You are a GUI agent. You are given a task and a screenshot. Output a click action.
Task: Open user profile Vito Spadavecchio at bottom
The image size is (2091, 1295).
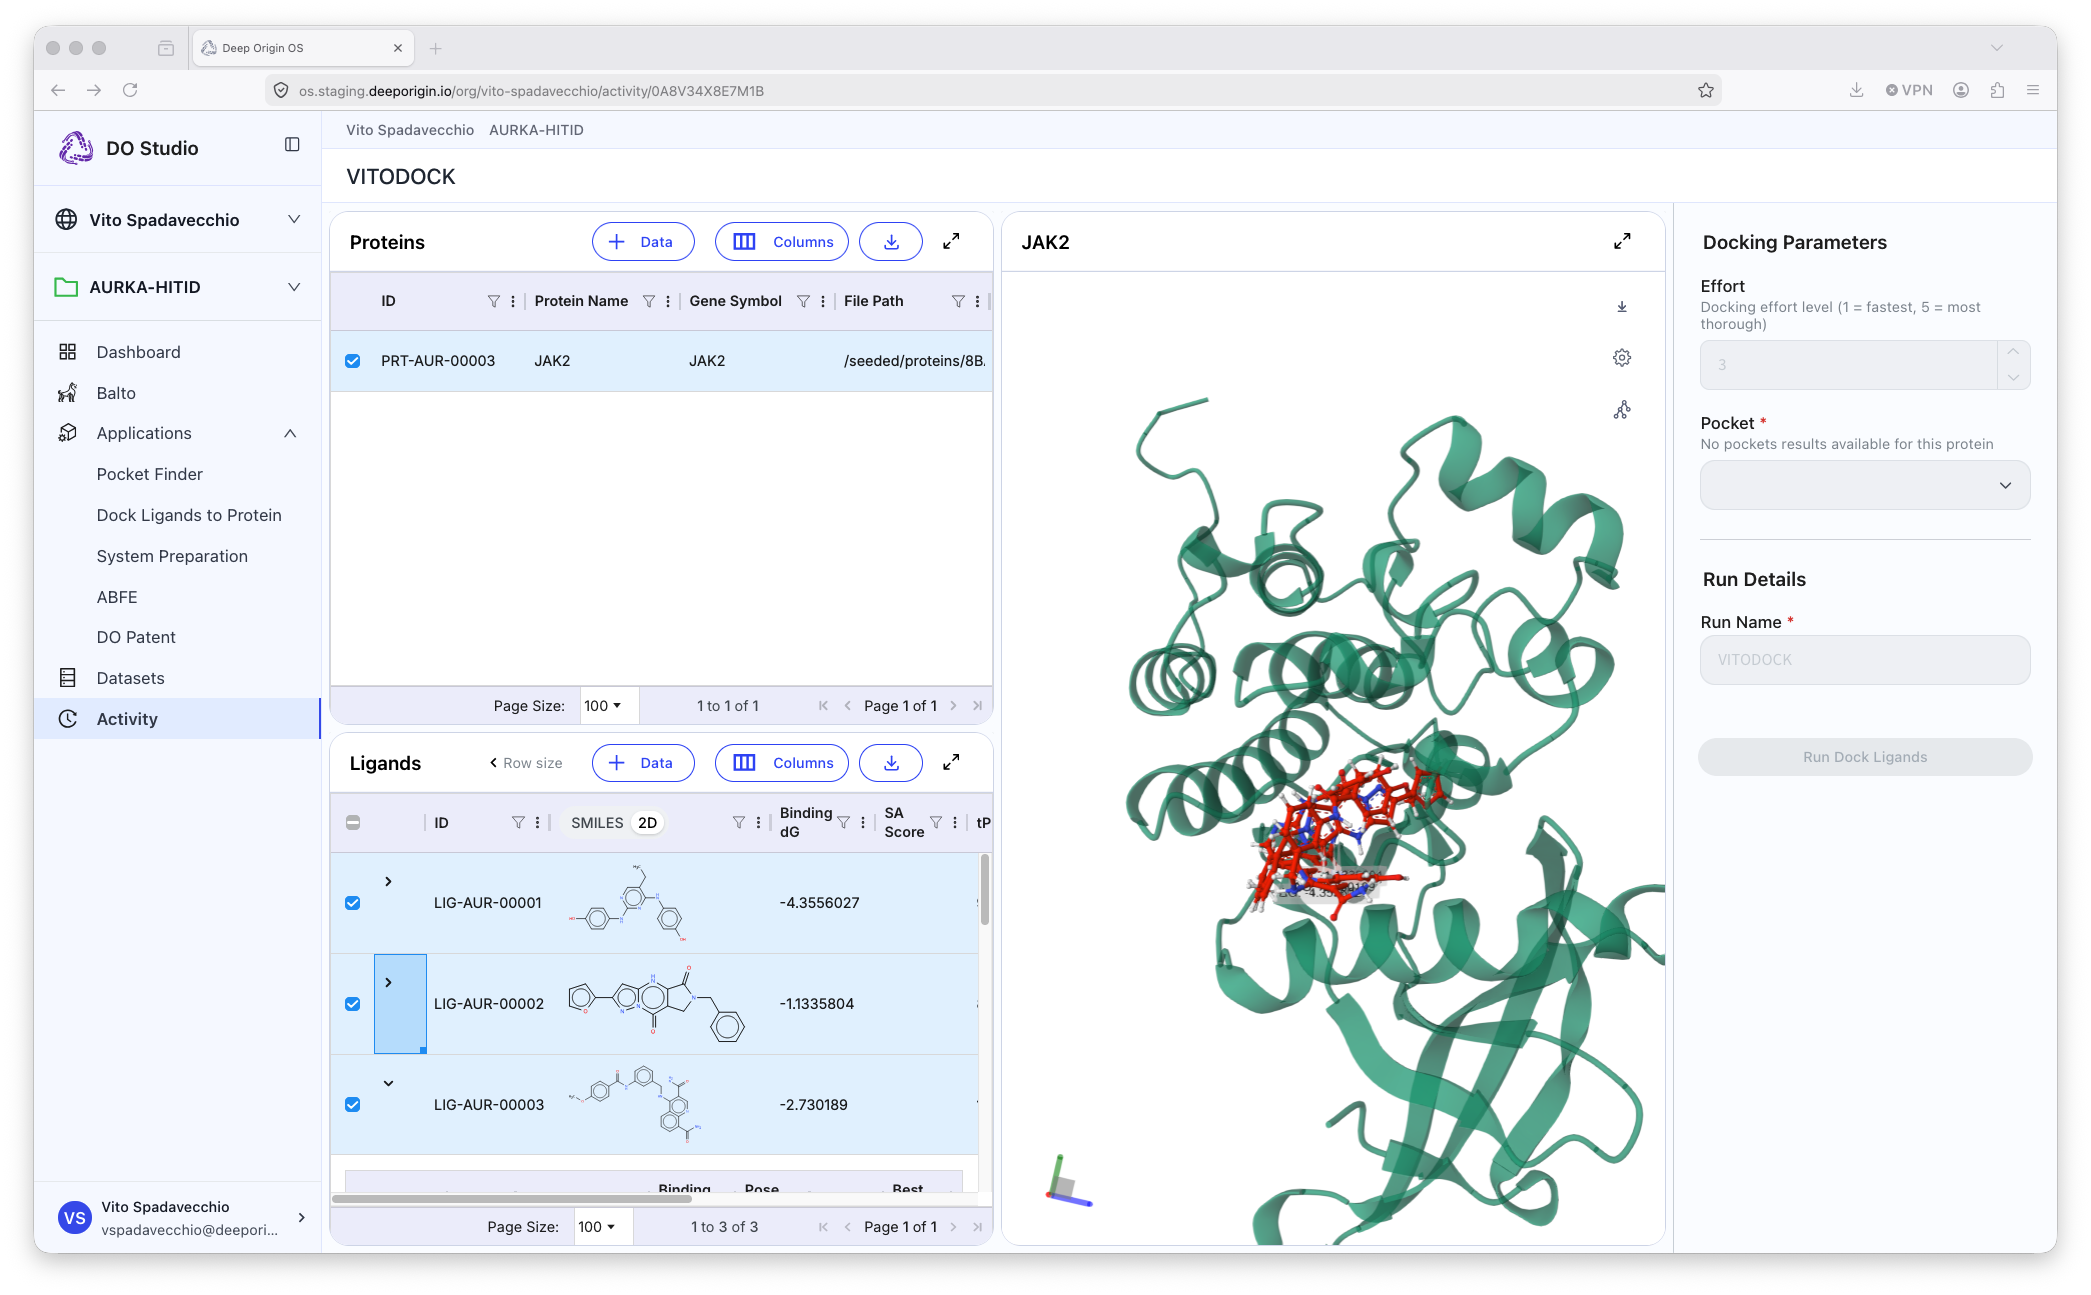coord(178,1217)
